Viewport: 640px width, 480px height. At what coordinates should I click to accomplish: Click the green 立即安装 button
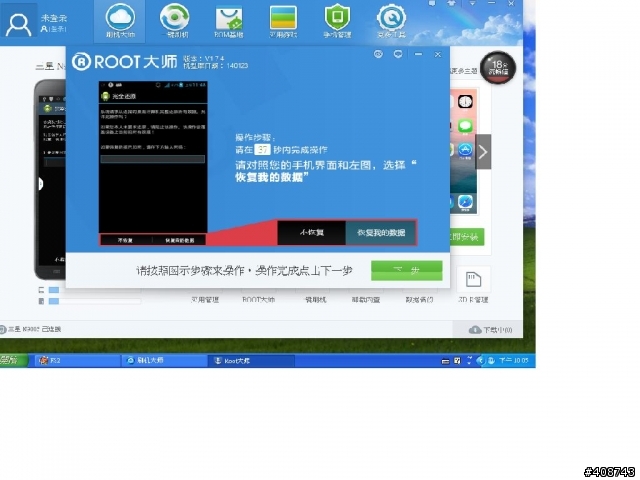coord(467,237)
